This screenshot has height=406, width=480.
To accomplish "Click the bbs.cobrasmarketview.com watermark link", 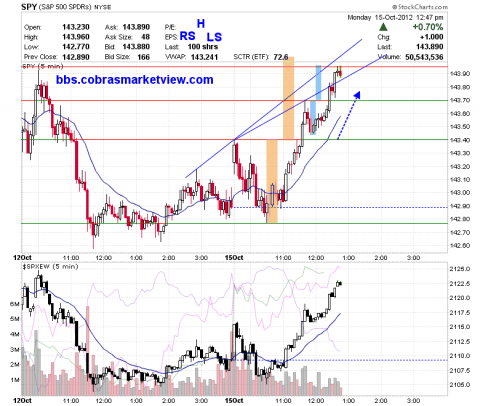I will click(x=134, y=80).
